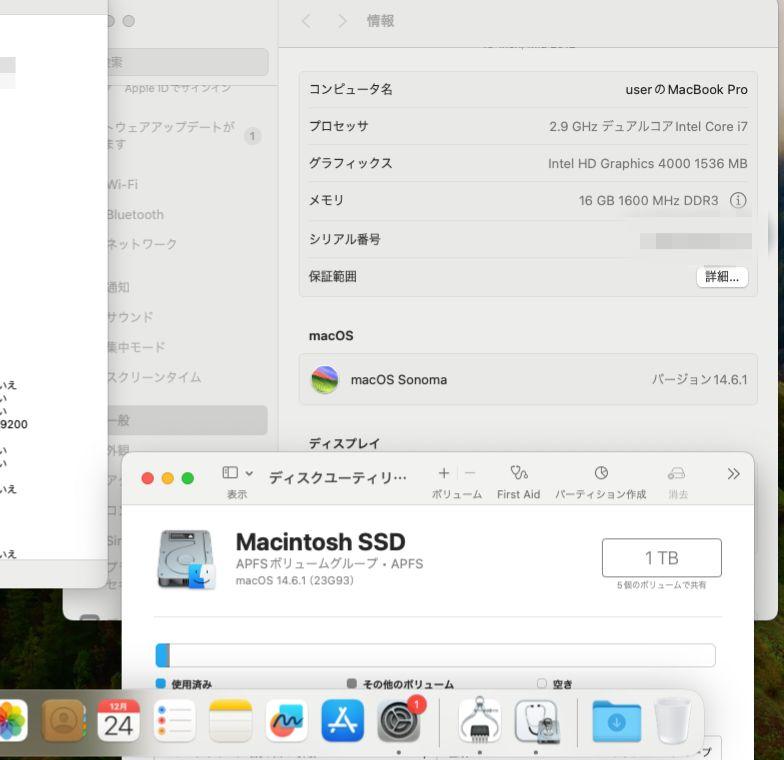The height and width of the screenshot is (760, 784).
Task: Click the シリアル番号 label
Action: (x=344, y=240)
